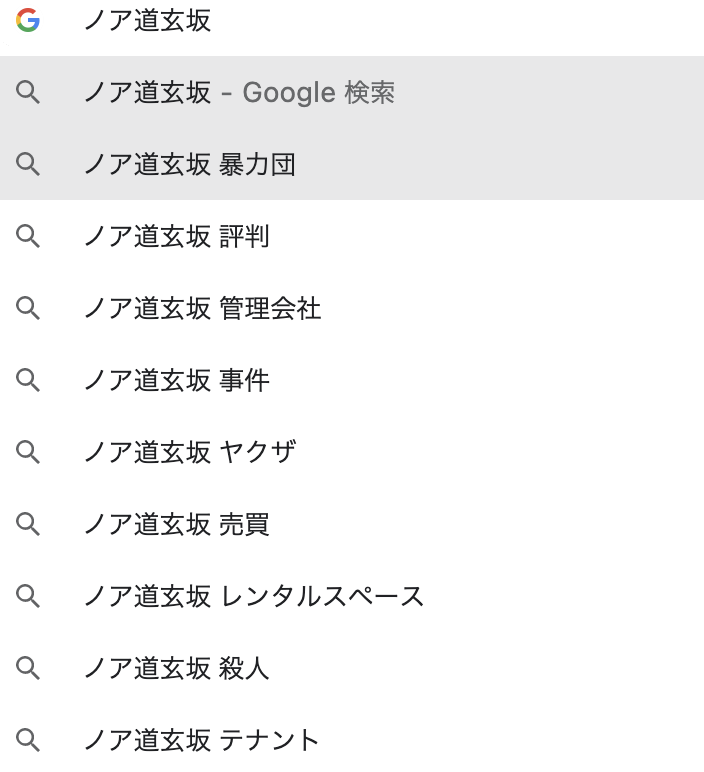This screenshot has width=704, height=772.
Task: Click magnifier icon next to 'レンタルスペース' suggestion
Action: 28,596
